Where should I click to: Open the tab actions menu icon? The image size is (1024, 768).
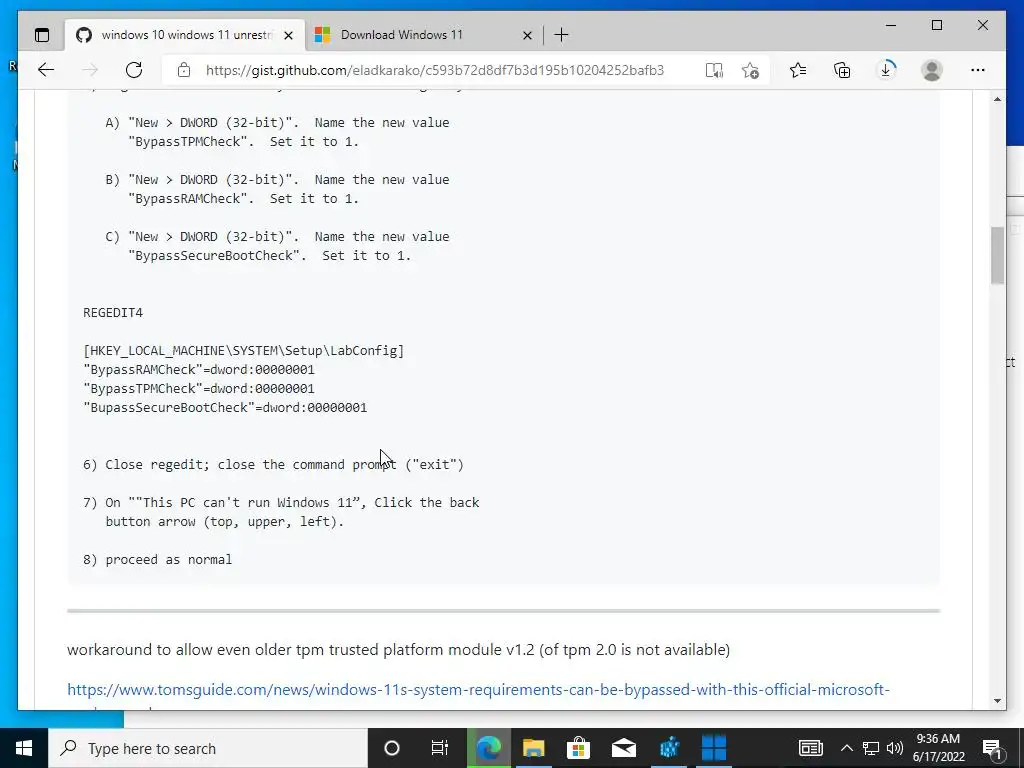coord(42,35)
